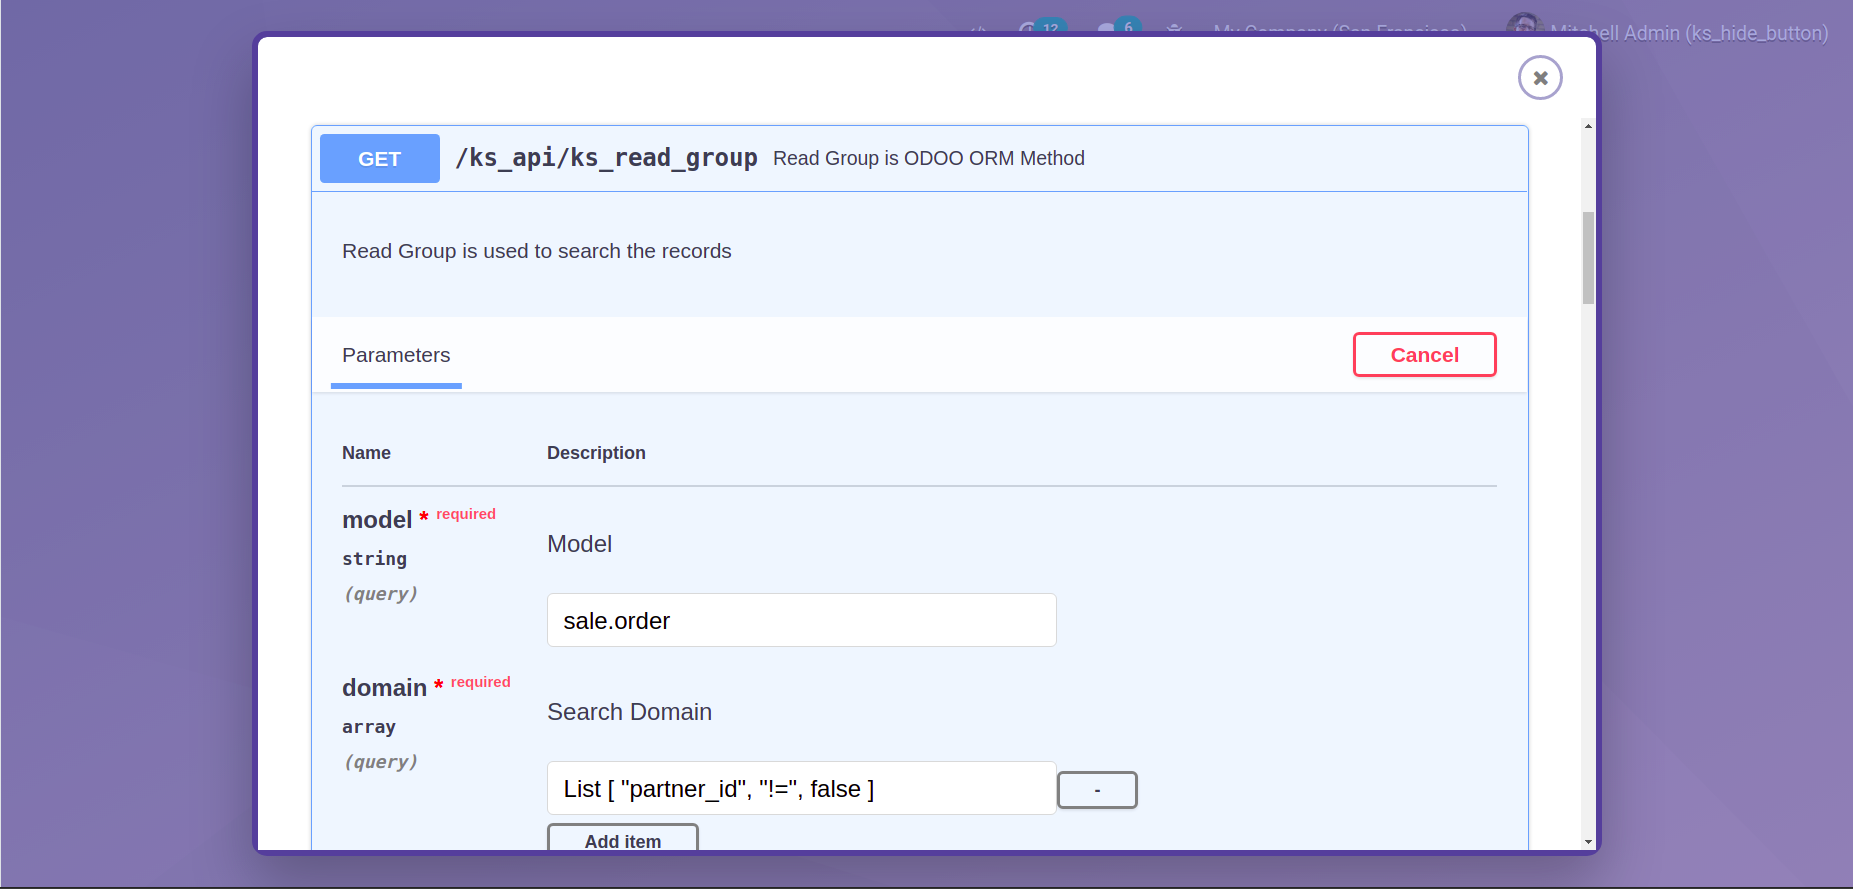Click the /ks_api/ks_read_group endpoint path
This screenshot has width=1853, height=889.
pos(606,158)
